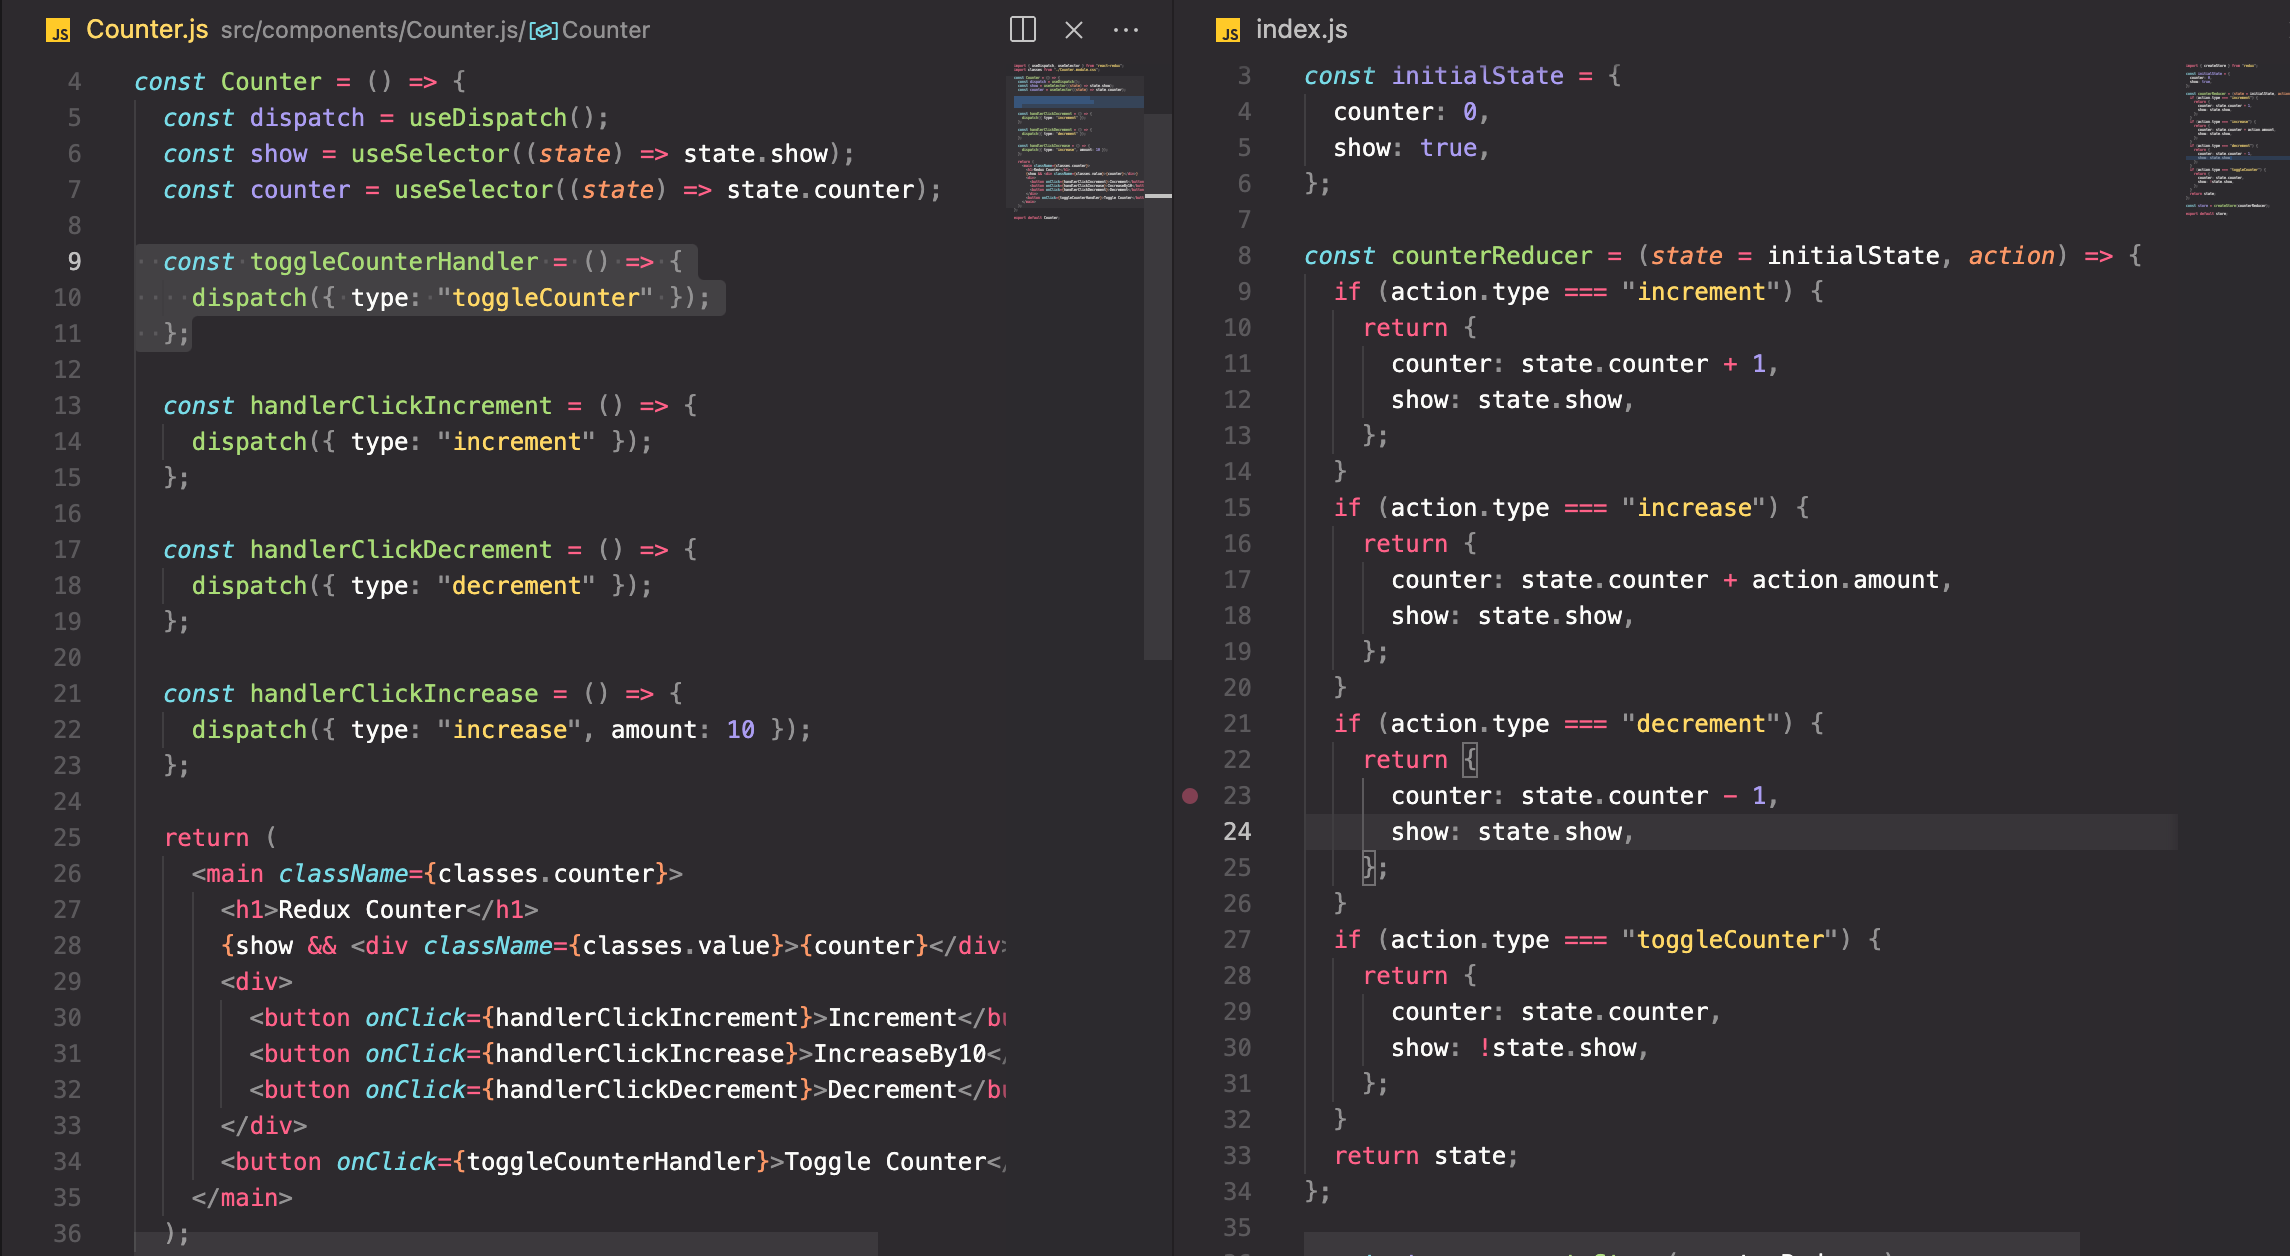This screenshot has width=2290, height=1256.
Task: Click !state.show on line 30 of index.js
Action: tap(1558, 1048)
